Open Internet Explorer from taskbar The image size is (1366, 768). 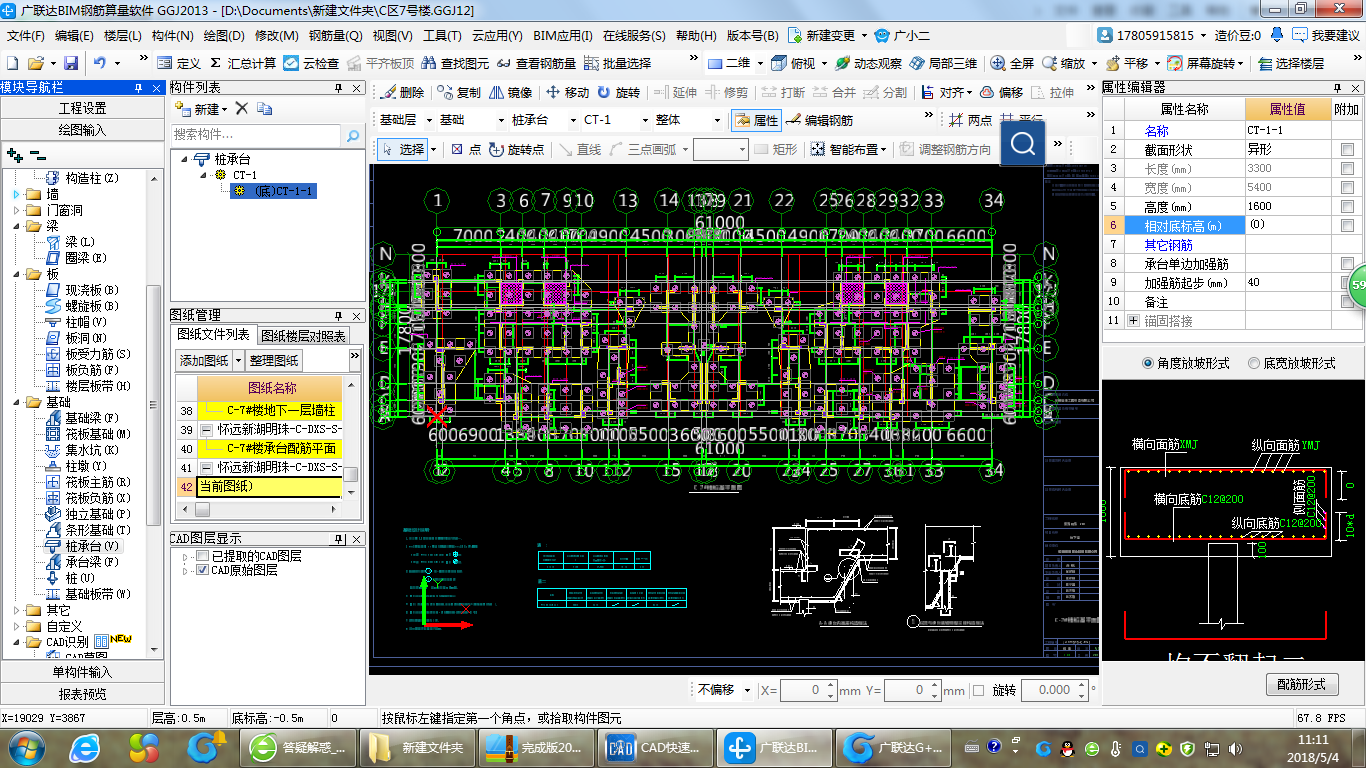(85, 747)
